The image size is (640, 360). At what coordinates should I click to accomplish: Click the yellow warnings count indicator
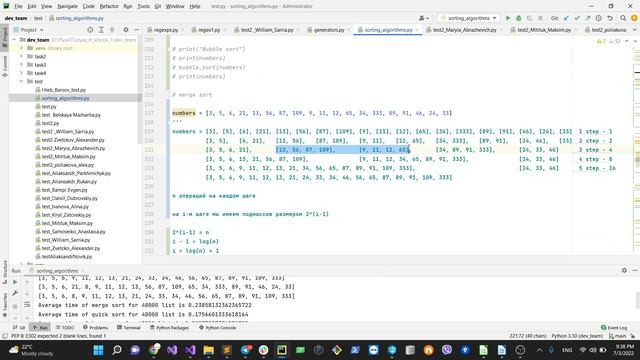[x=601, y=41]
